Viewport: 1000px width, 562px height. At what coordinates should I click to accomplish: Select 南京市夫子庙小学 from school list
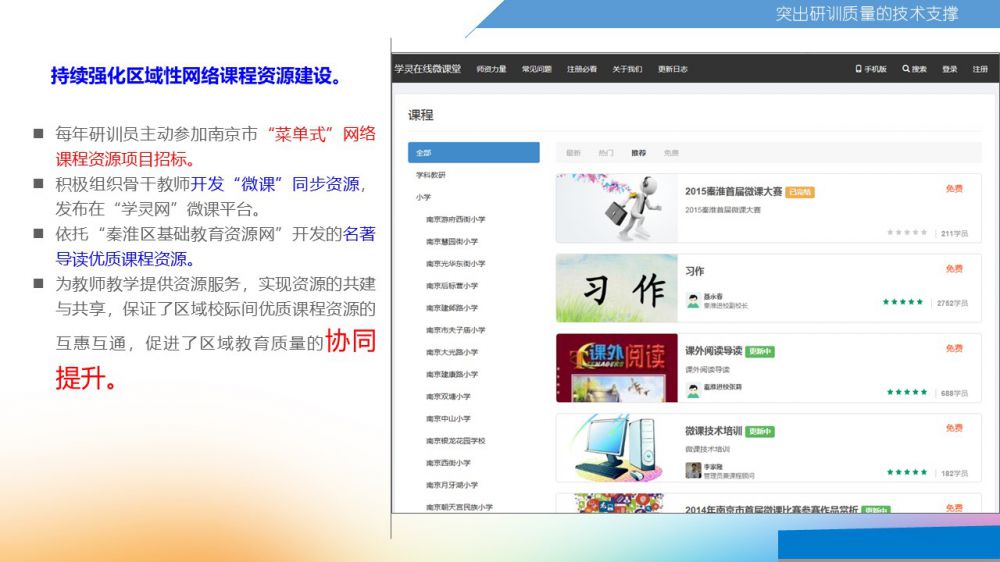456,330
